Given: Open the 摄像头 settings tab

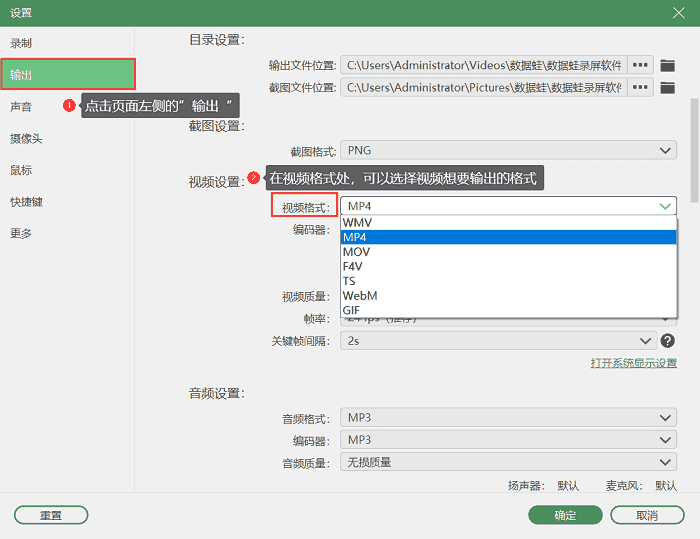Looking at the screenshot, I should pos(26,139).
